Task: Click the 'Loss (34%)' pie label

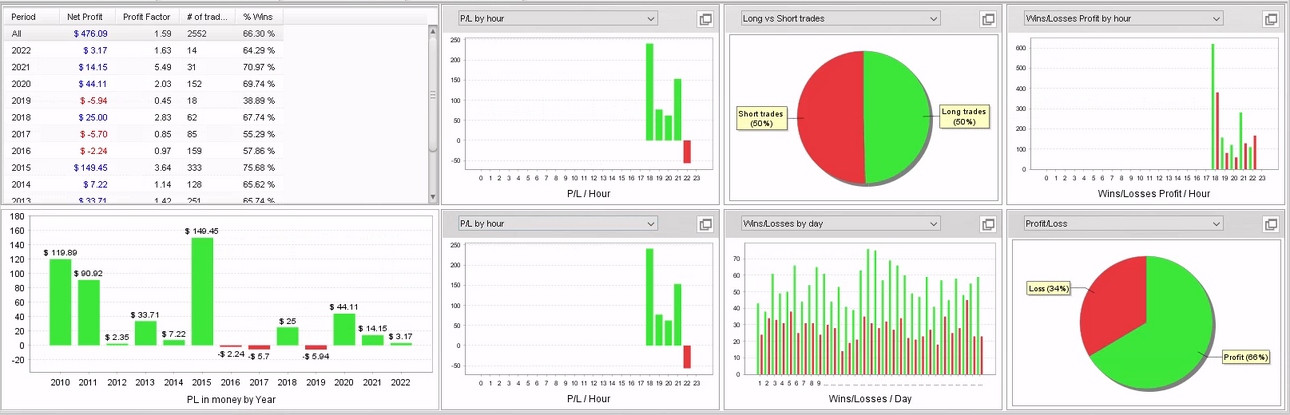Action: (1050, 288)
